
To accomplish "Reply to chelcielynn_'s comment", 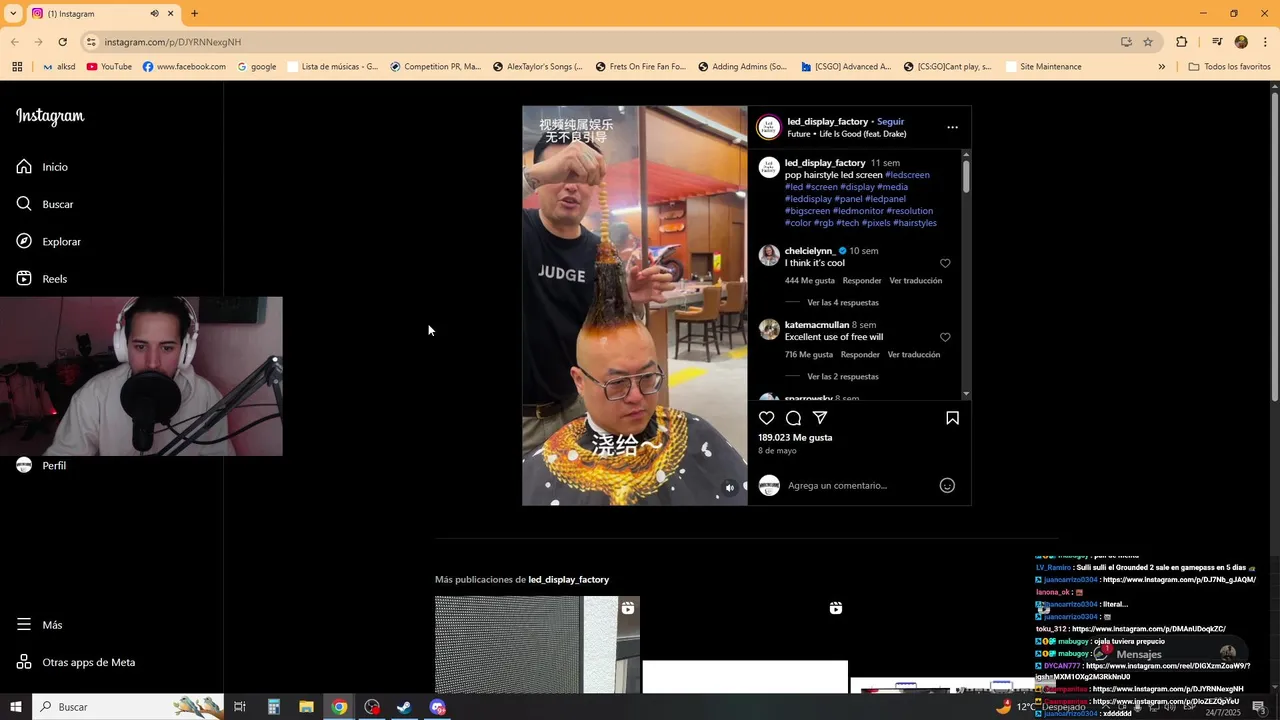I will 862,281.
